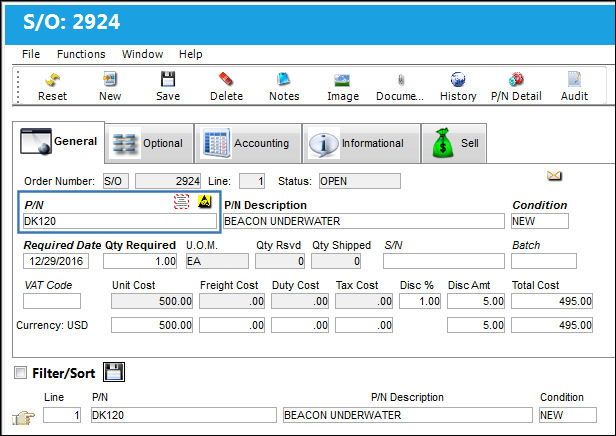Click the USD row Unit Cost field 500.00
Image resolution: width=616 pixels, height=436 pixels.
coord(152,325)
